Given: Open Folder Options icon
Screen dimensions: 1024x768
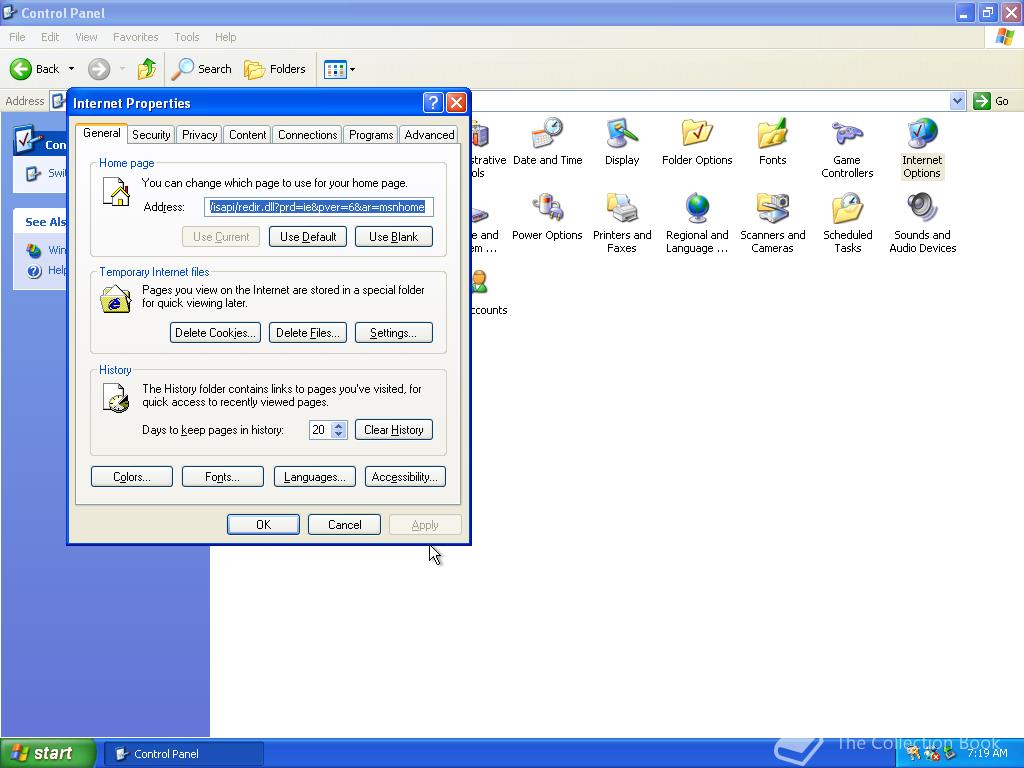Looking at the screenshot, I should click(697, 142).
